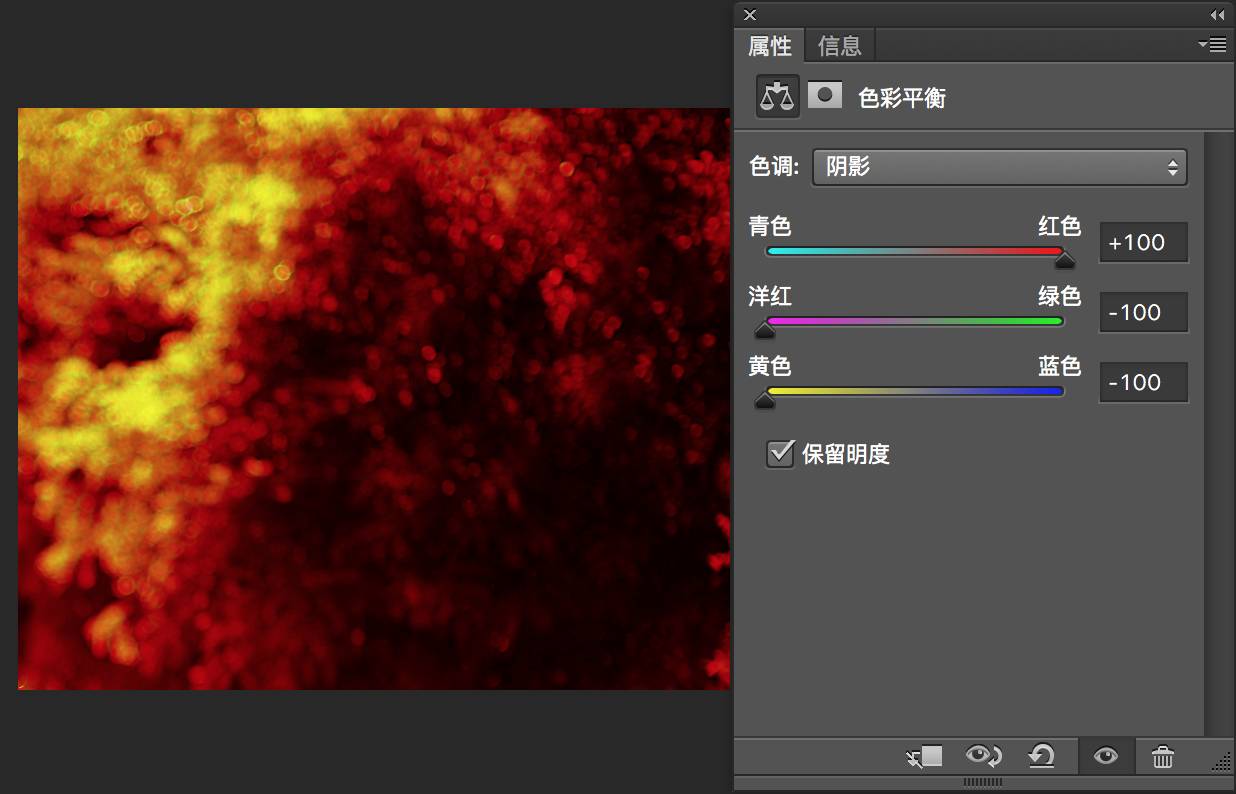This screenshot has width=1236, height=794.
Task: Click the 黄色-蓝色 slider handle
Action: point(765,400)
